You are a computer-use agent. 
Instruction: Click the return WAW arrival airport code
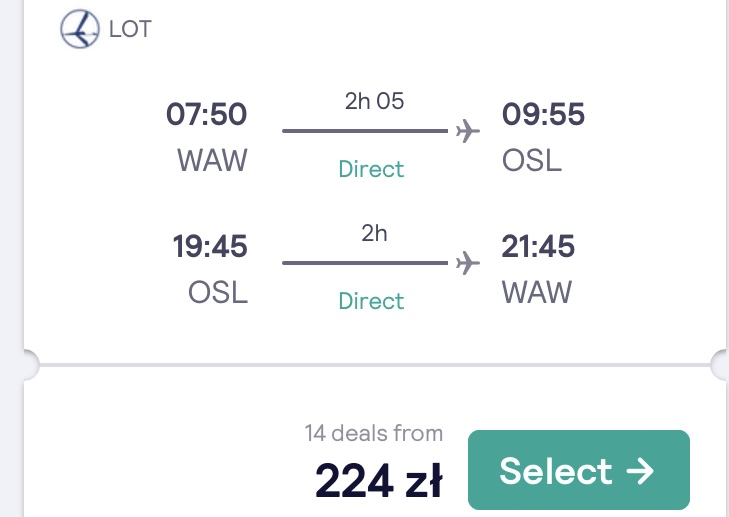click(537, 293)
